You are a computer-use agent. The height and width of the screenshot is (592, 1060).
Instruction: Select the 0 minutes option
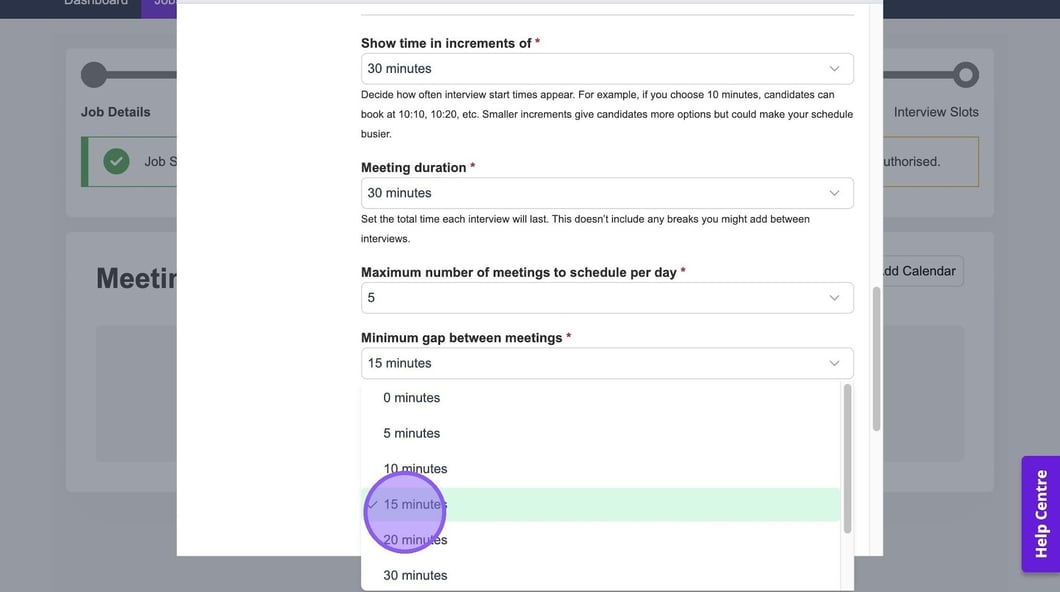pyautogui.click(x=412, y=398)
